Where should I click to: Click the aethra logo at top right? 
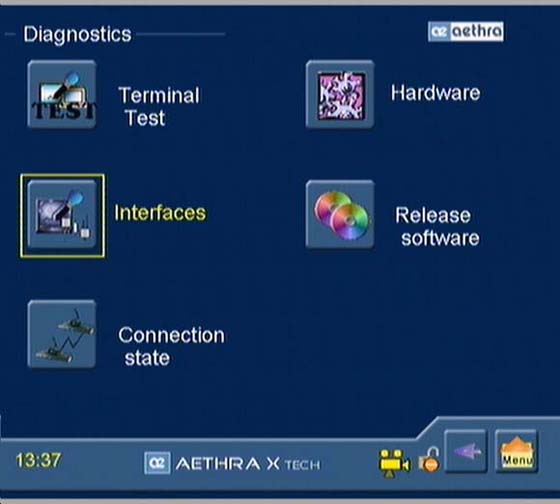tap(466, 31)
